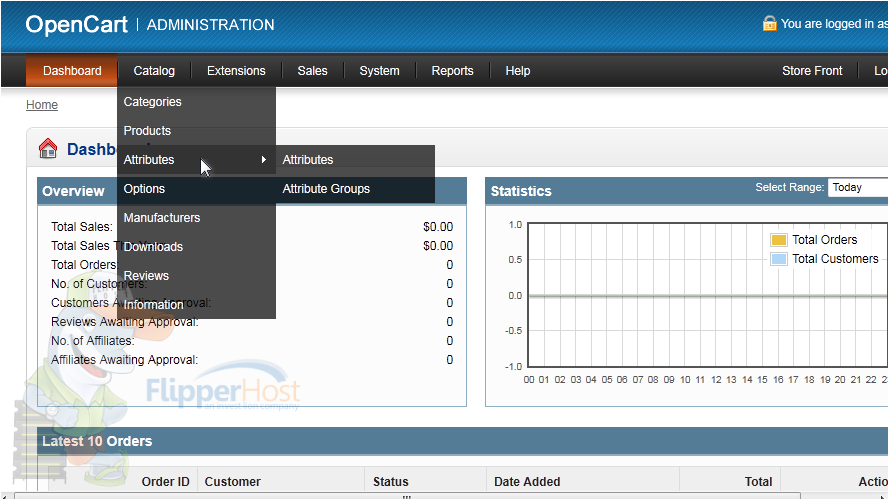Open the Sales menu
The height and width of the screenshot is (500, 889).
[312, 71]
